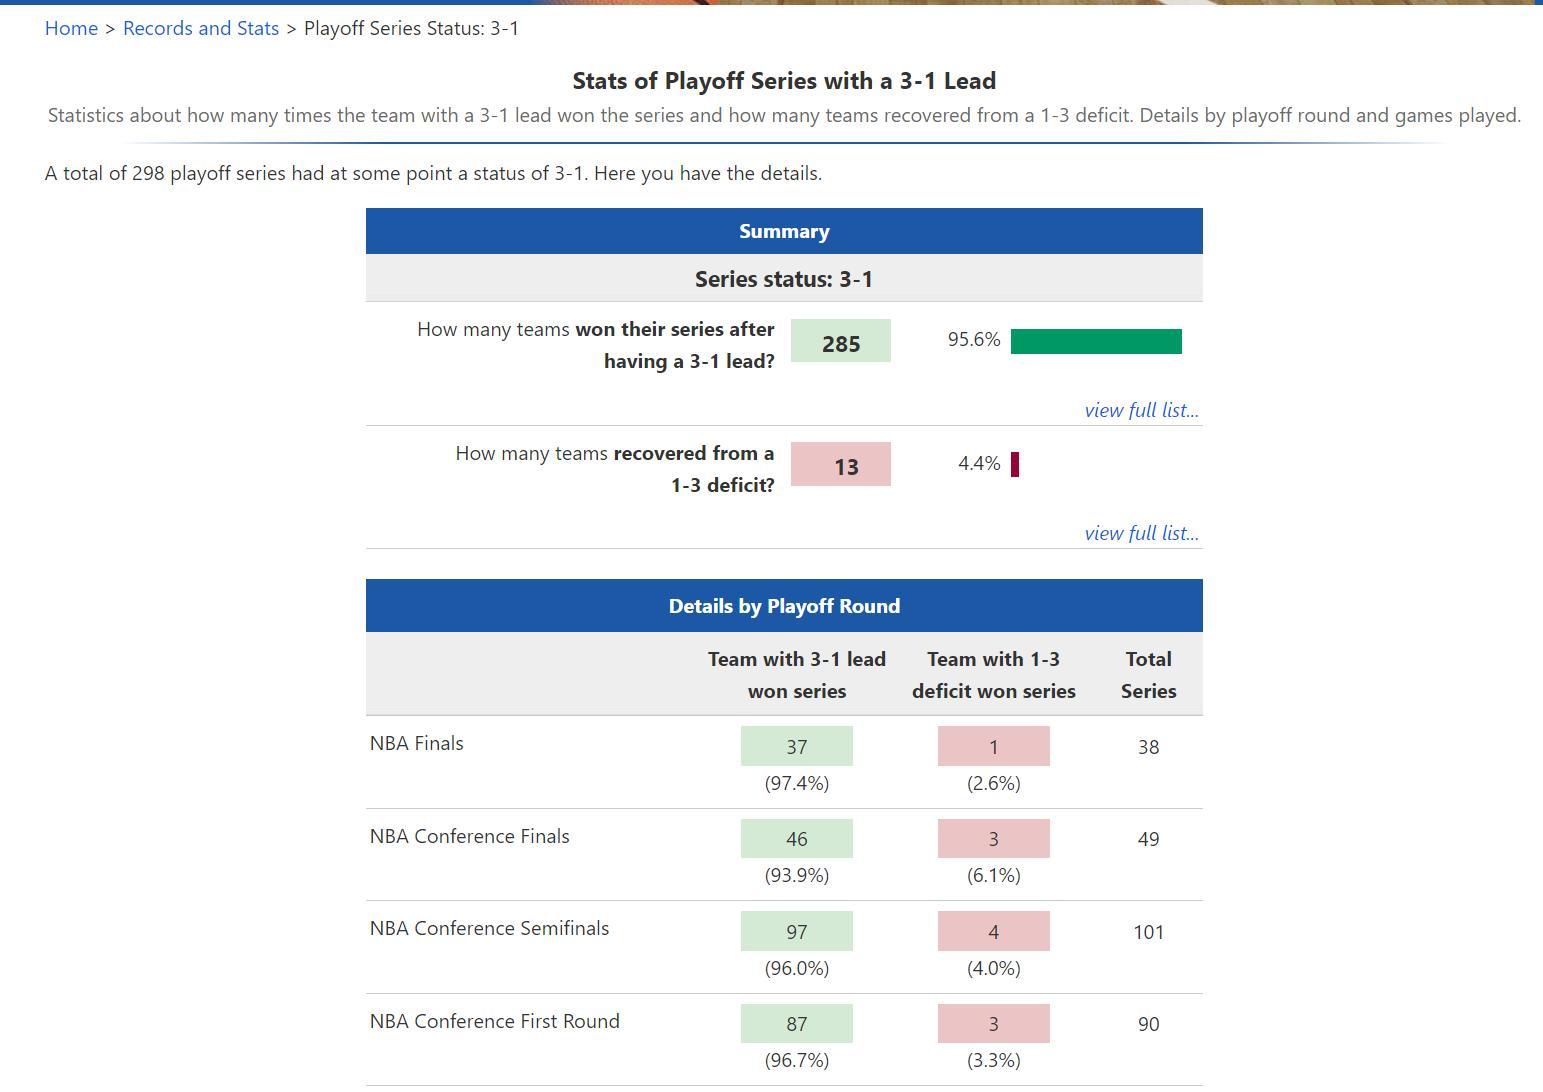Screen dimensions: 1543x1092
Task: Click the red 1 cell for NBA Finals
Action: tap(993, 746)
